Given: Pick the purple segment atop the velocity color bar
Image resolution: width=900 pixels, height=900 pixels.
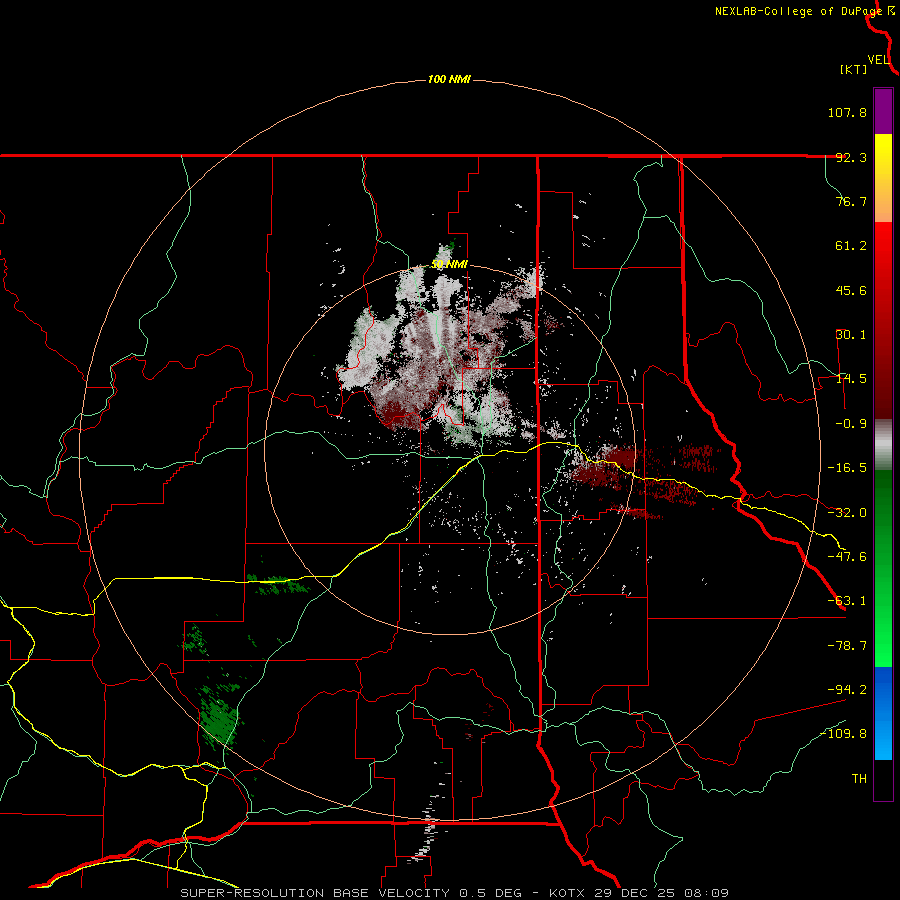Looking at the screenshot, I should tap(883, 111).
